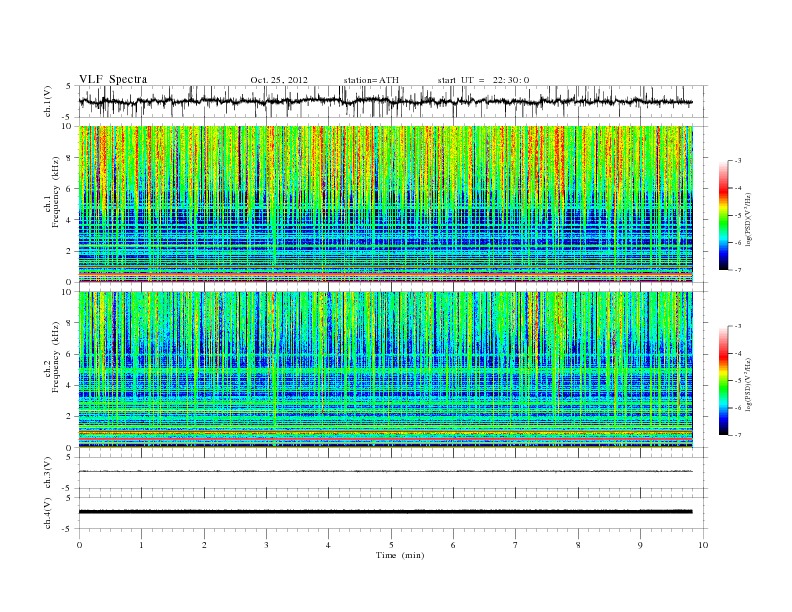The image size is (792, 612).
Task: Click the "ch.3(V)" axis label
Action: tap(48, 473)
